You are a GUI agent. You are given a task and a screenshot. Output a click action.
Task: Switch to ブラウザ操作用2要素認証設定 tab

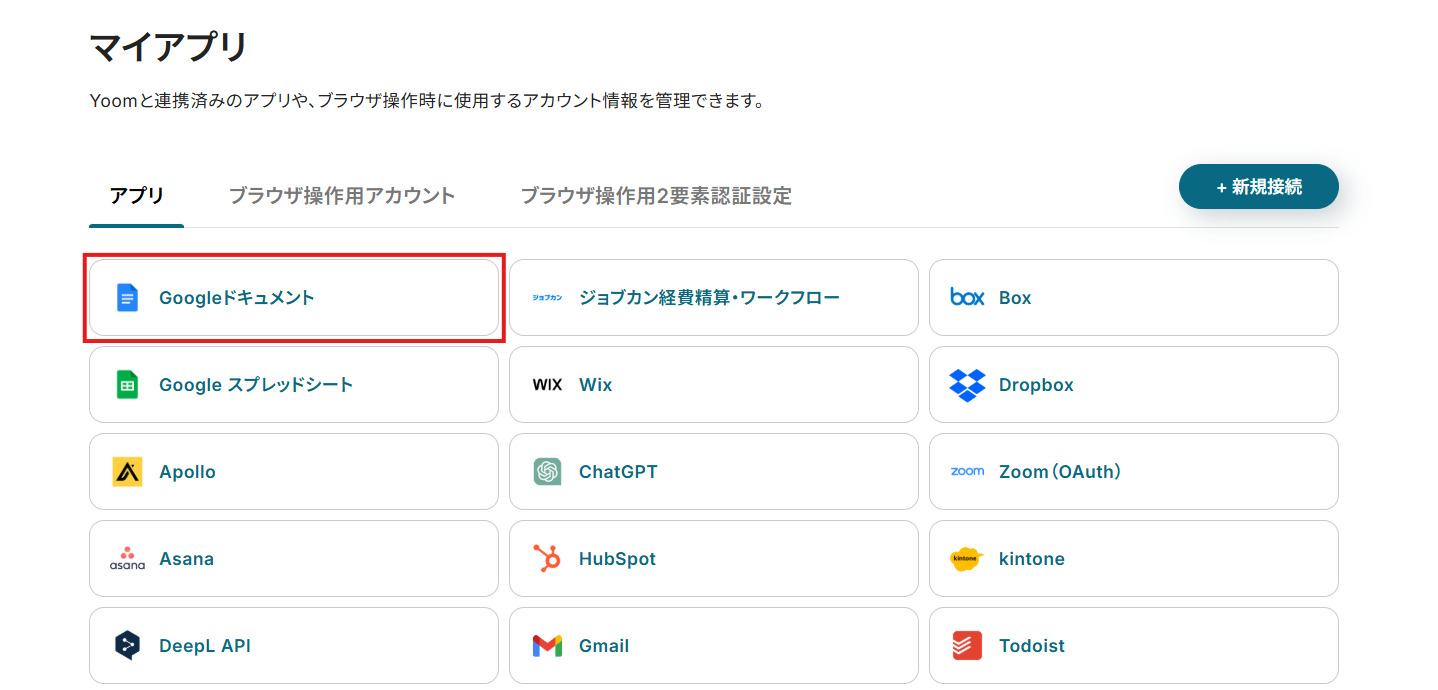656,196
